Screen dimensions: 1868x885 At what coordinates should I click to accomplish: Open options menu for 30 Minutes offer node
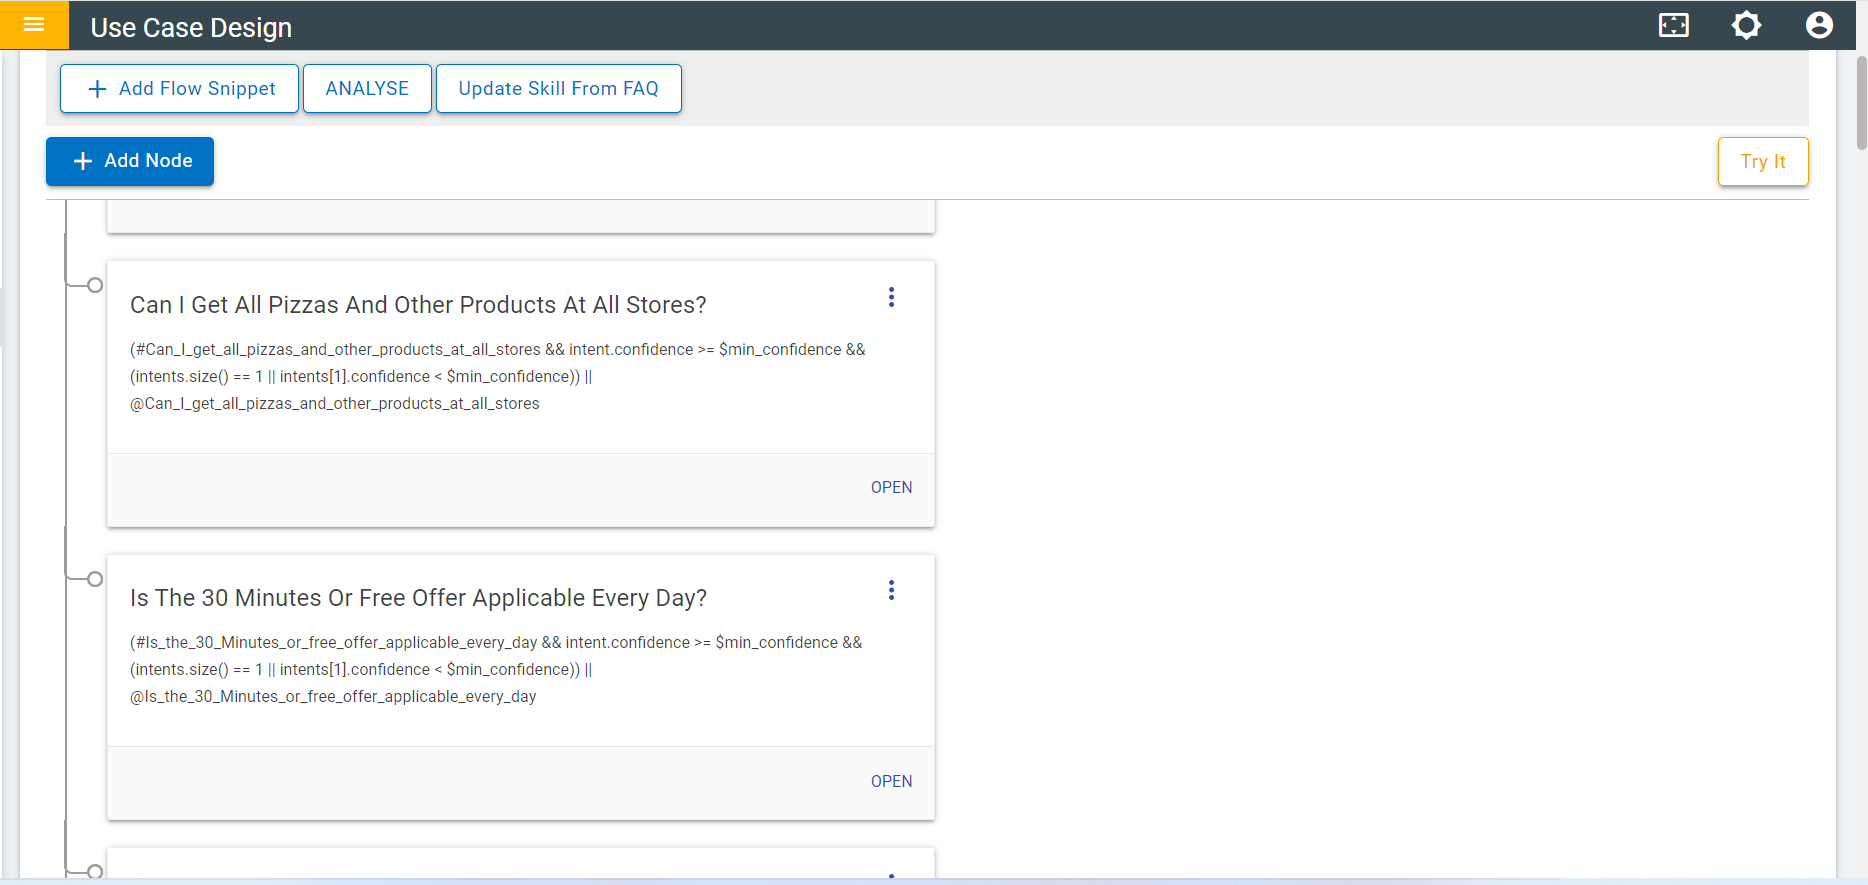point(891,590)
